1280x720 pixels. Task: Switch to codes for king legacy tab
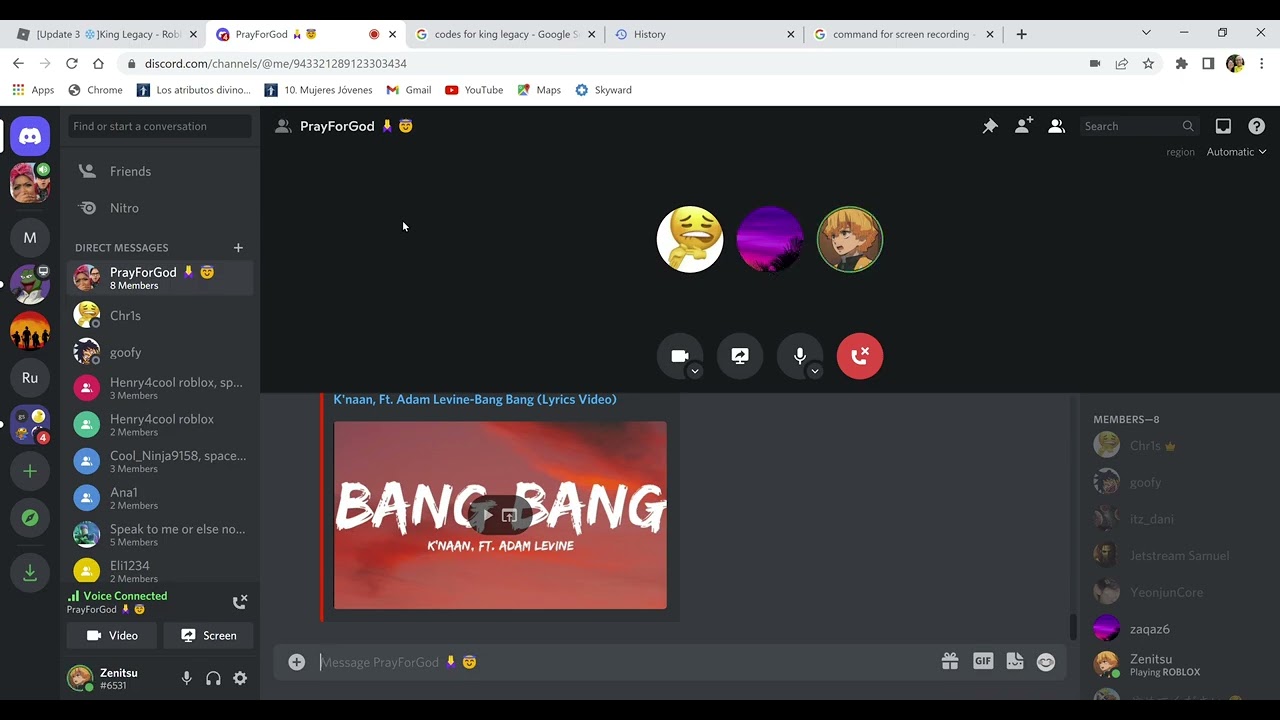(505, 34)
